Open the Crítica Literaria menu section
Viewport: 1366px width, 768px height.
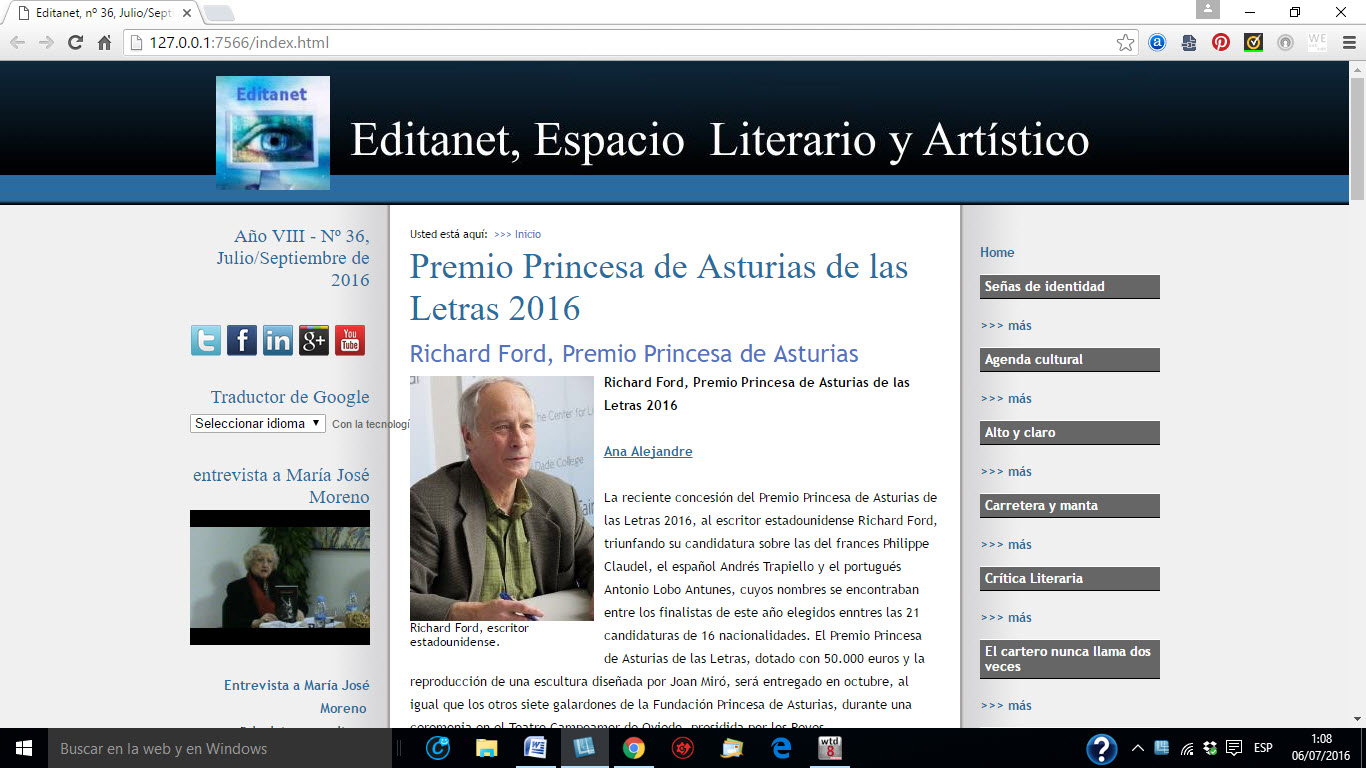(x=1069, y=579)
